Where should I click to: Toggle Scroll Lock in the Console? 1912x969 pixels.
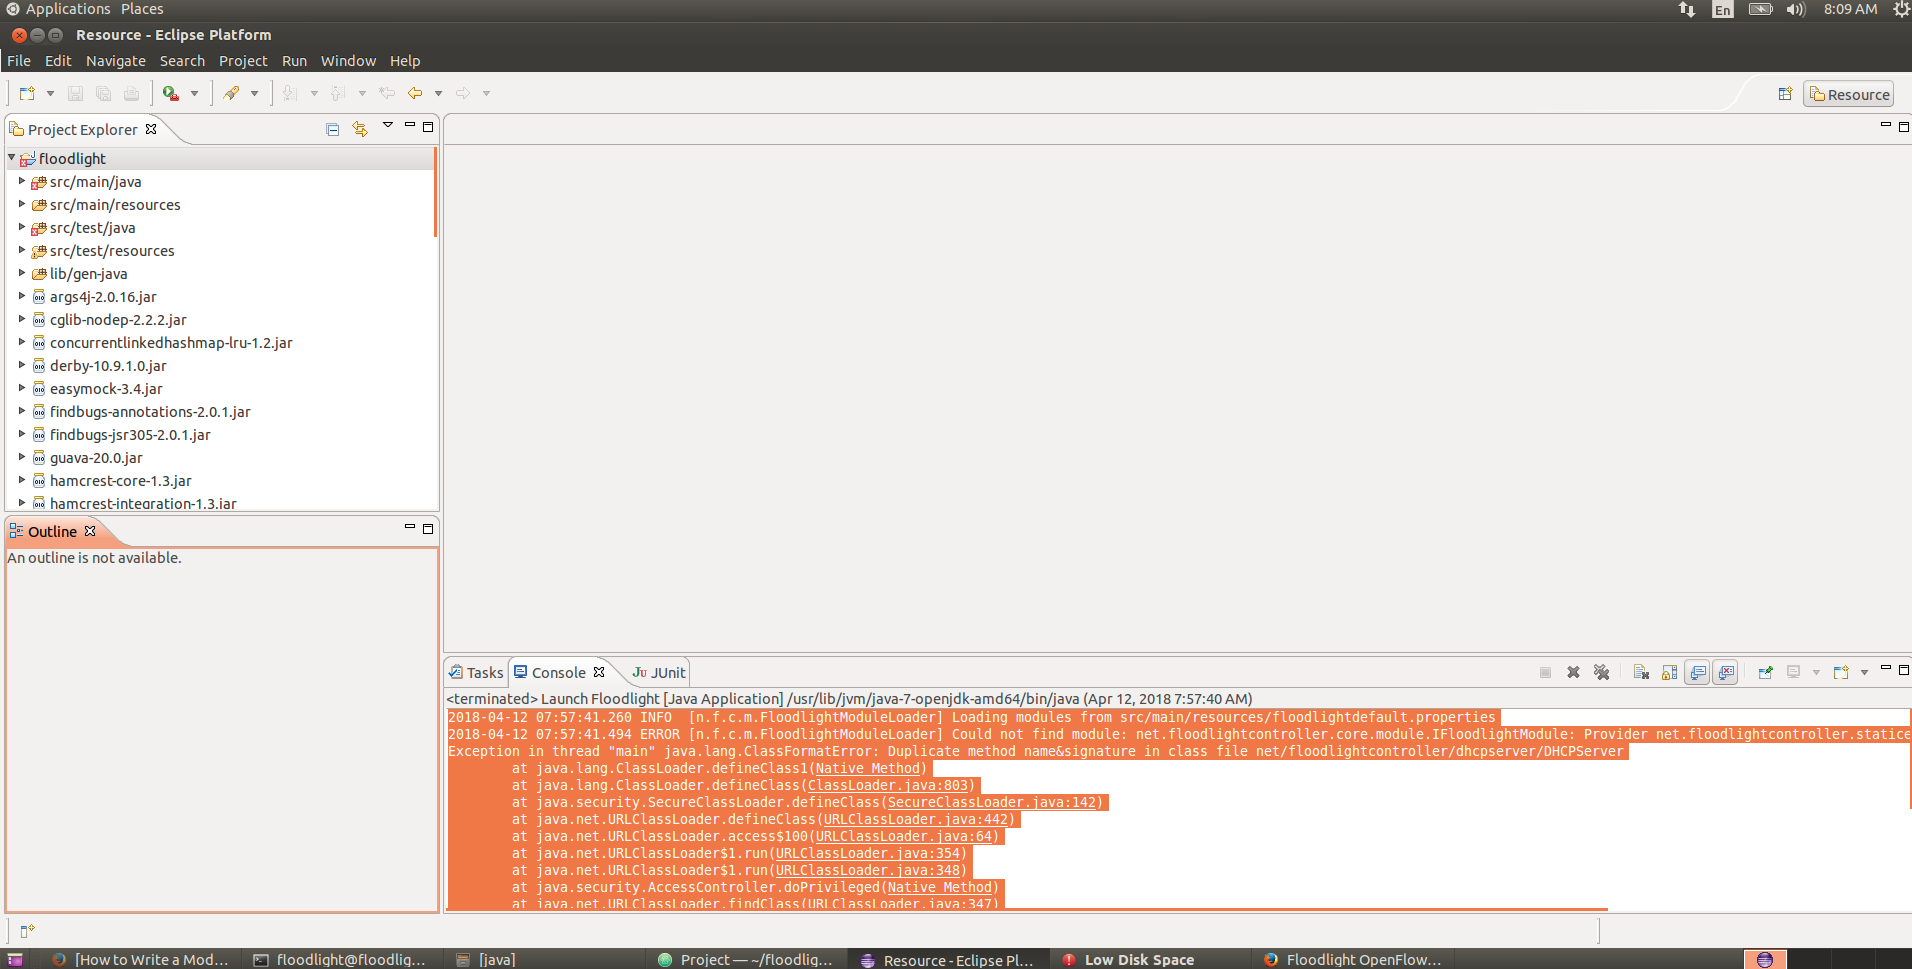coord(1669,672)
